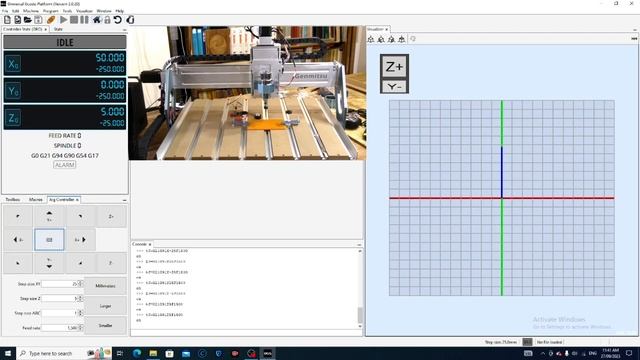The height and width of the screenshot is (360, 640).
Task: Click the orange connect plug icon
Action: click(x=51, y=20)
